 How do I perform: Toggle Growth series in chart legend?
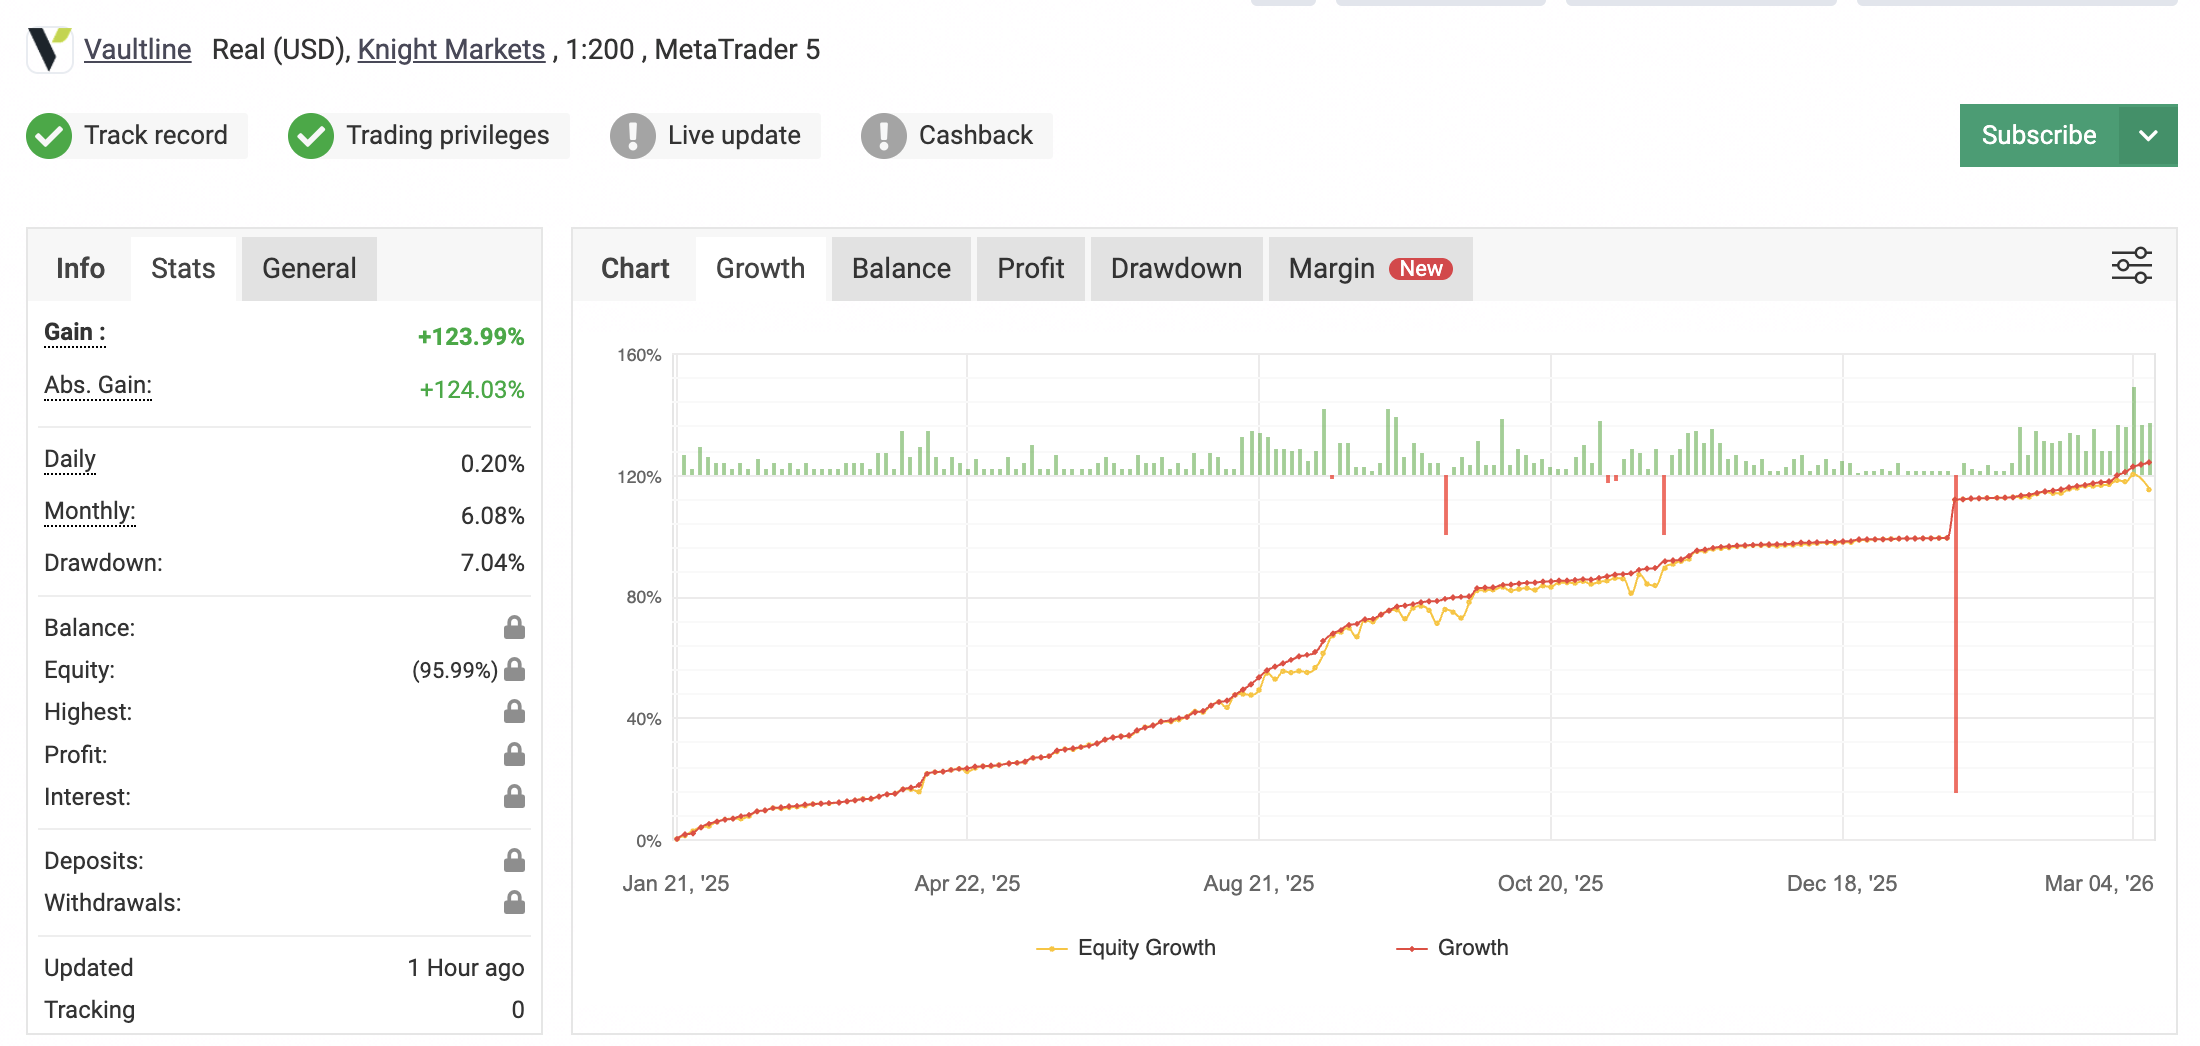pos(1453,948)
